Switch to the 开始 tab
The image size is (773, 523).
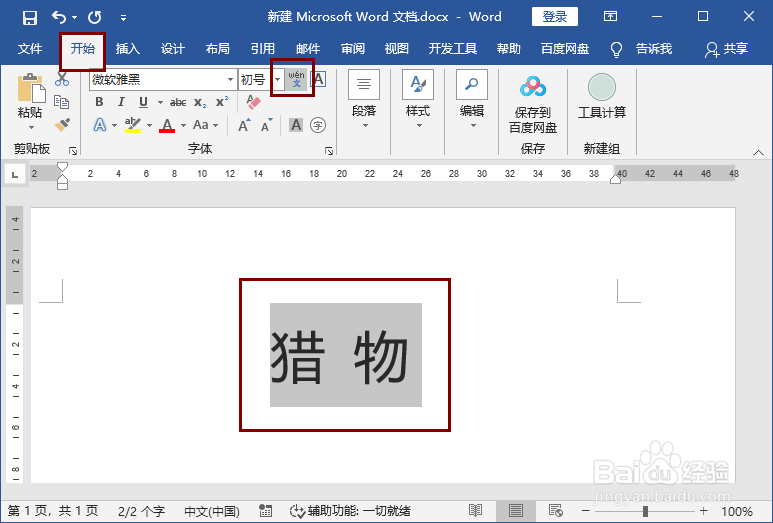82,49
